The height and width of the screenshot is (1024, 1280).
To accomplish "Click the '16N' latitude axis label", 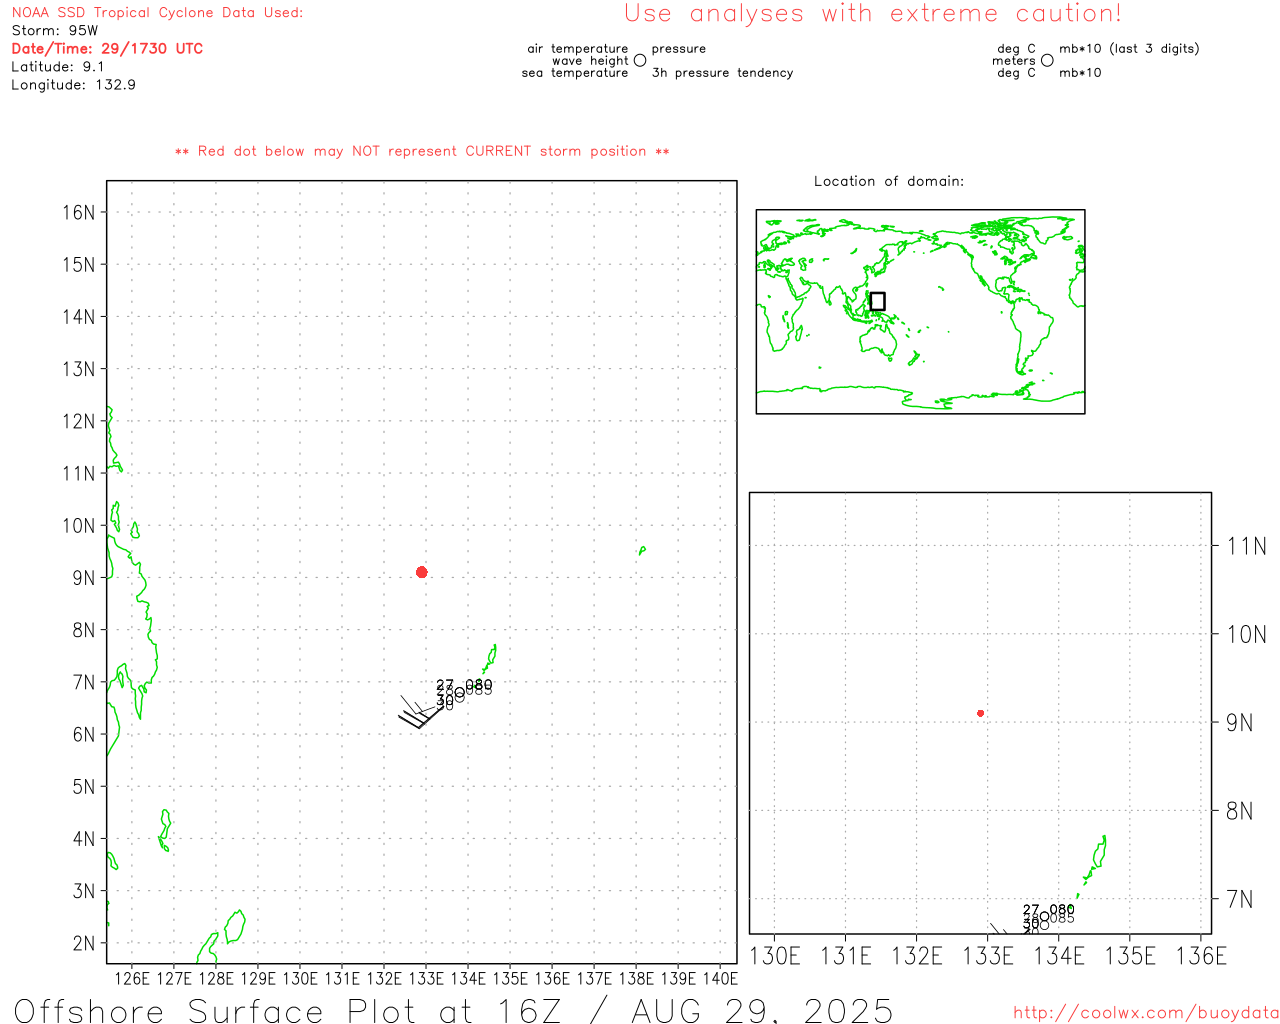I will 79,213.
